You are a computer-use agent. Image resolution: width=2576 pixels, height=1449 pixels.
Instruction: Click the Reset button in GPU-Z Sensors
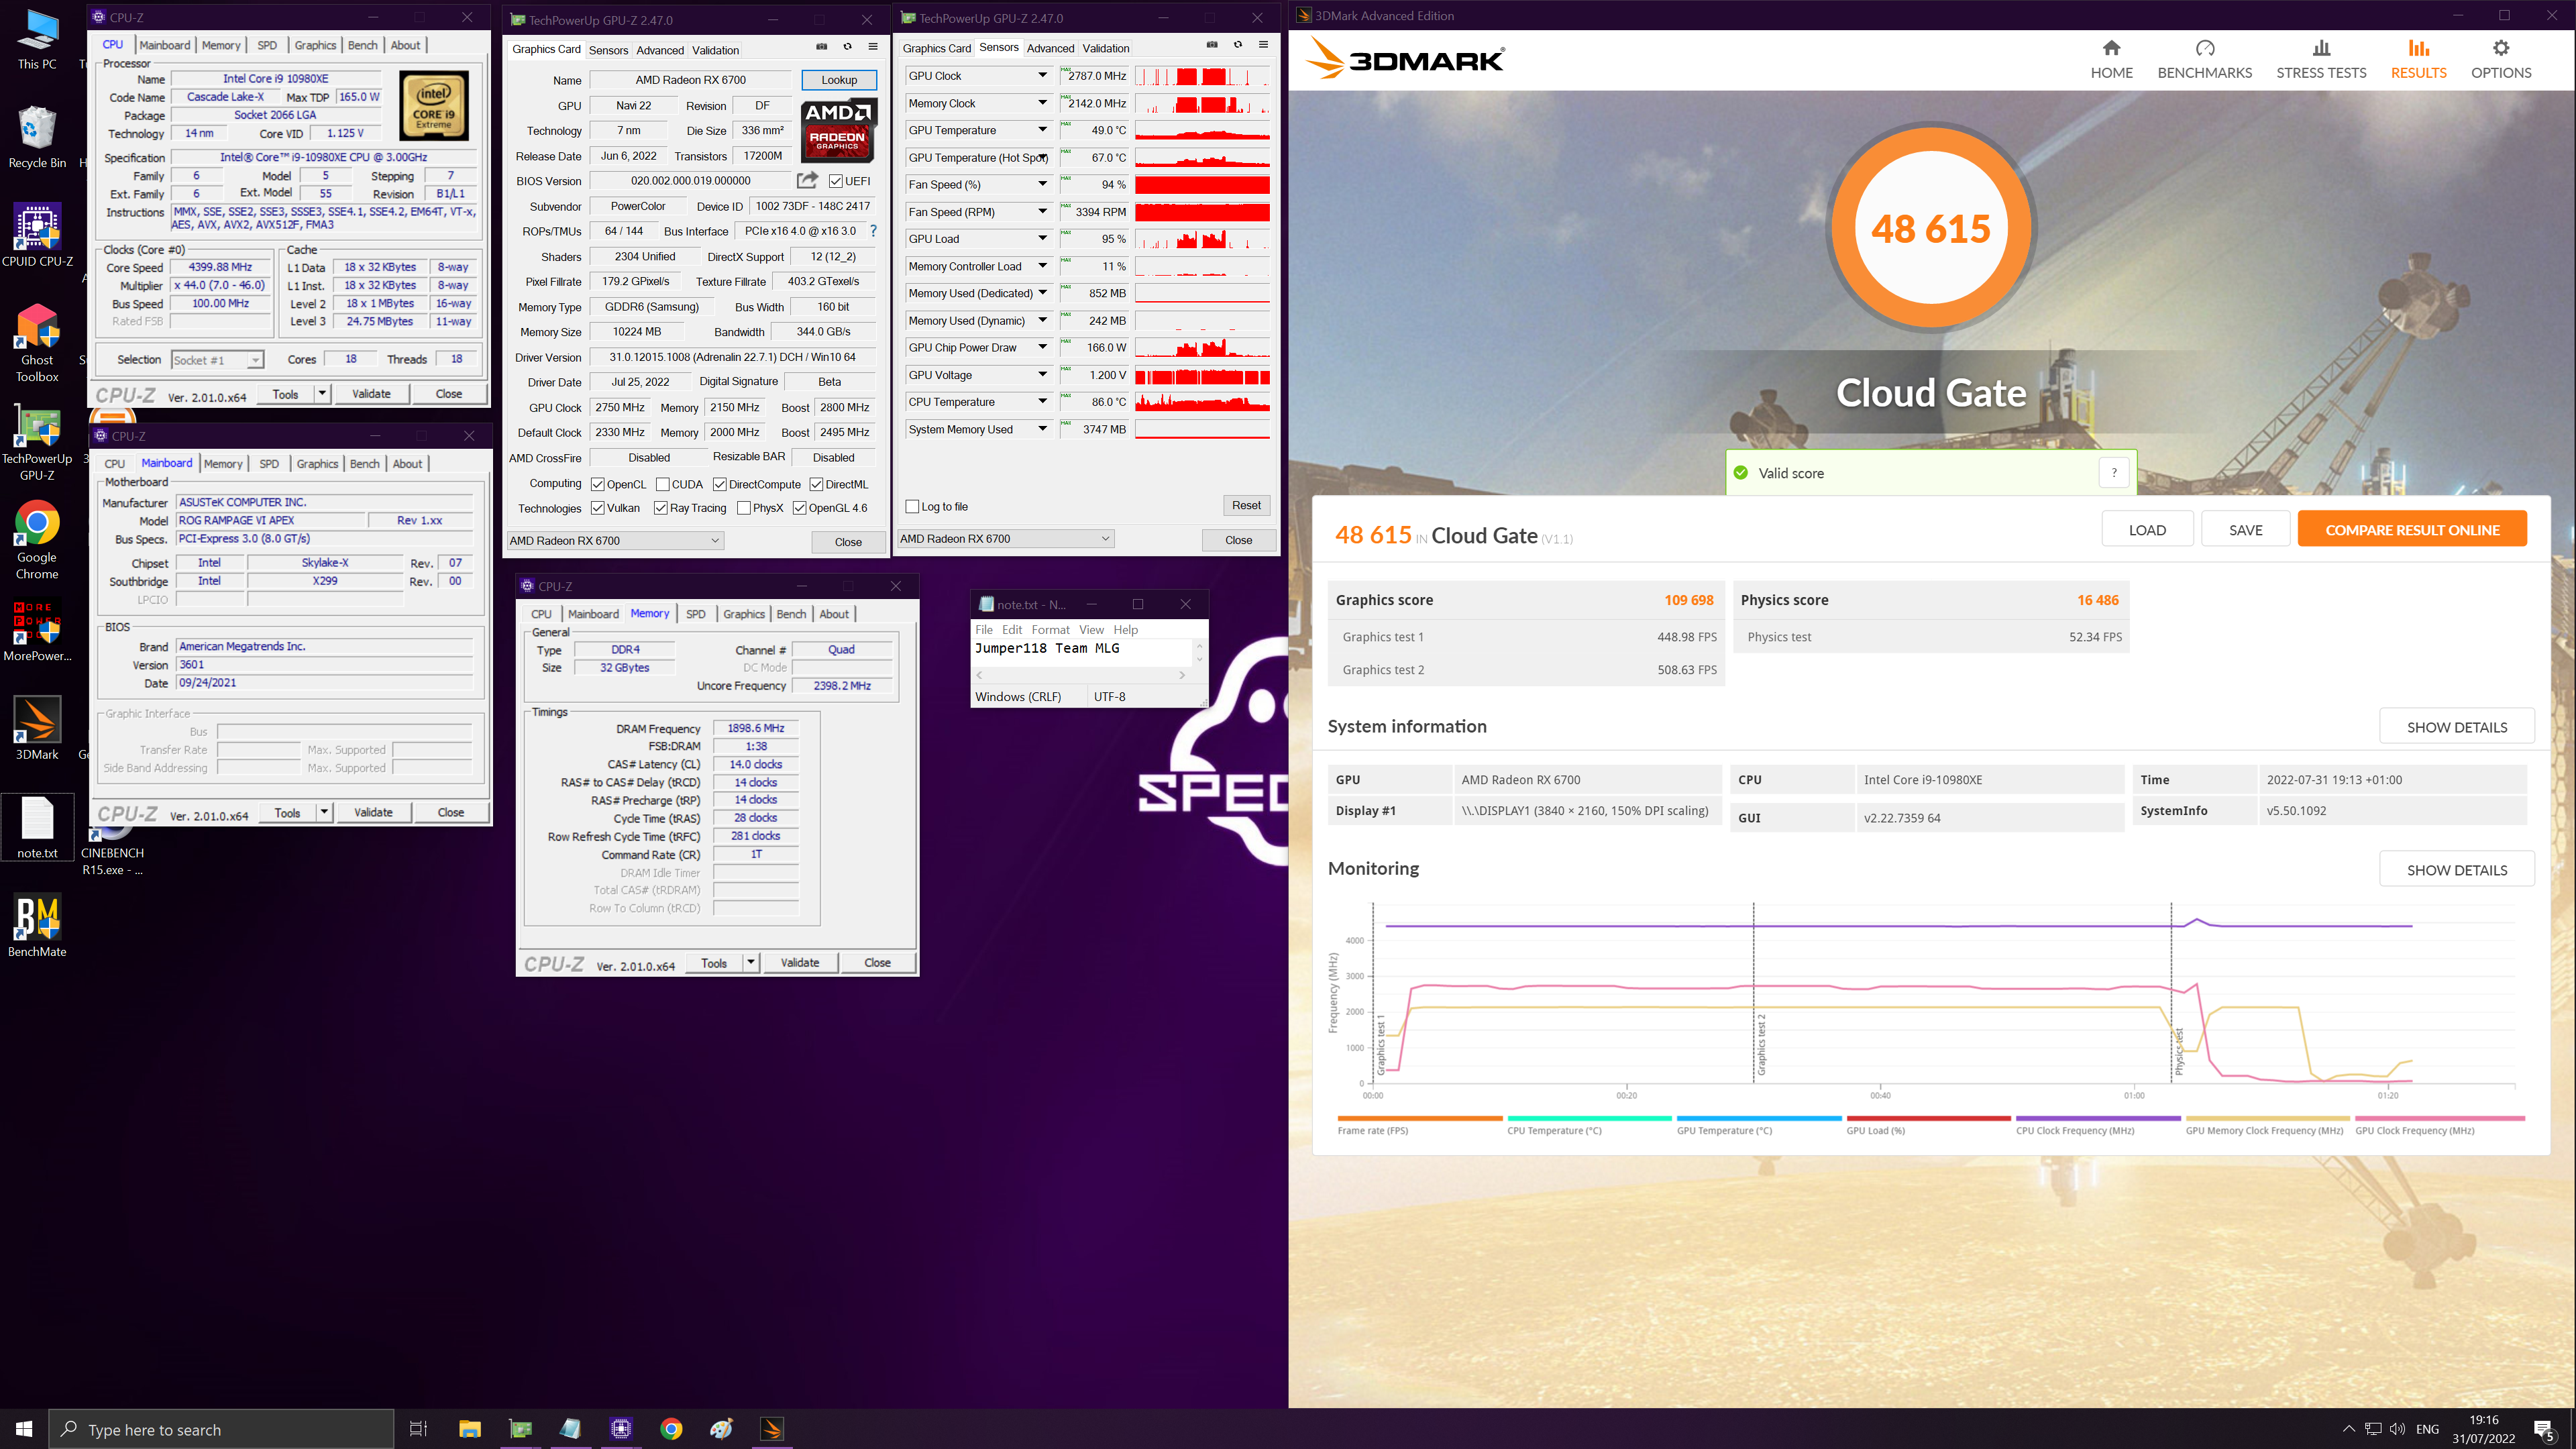pyautogui.click(x=1246, y=505)
